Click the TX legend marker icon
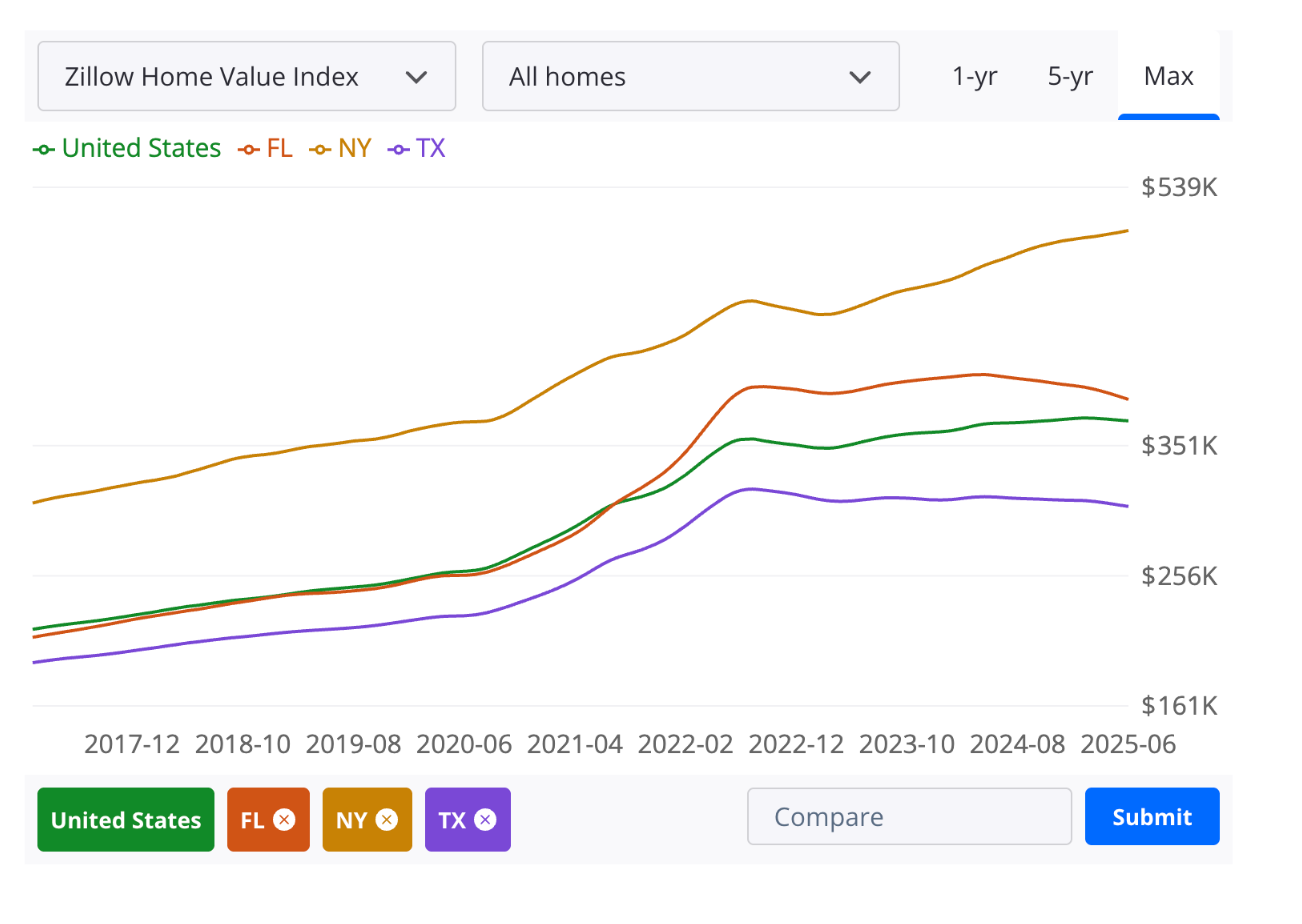The image size is (1302, 924). [398, 149]
